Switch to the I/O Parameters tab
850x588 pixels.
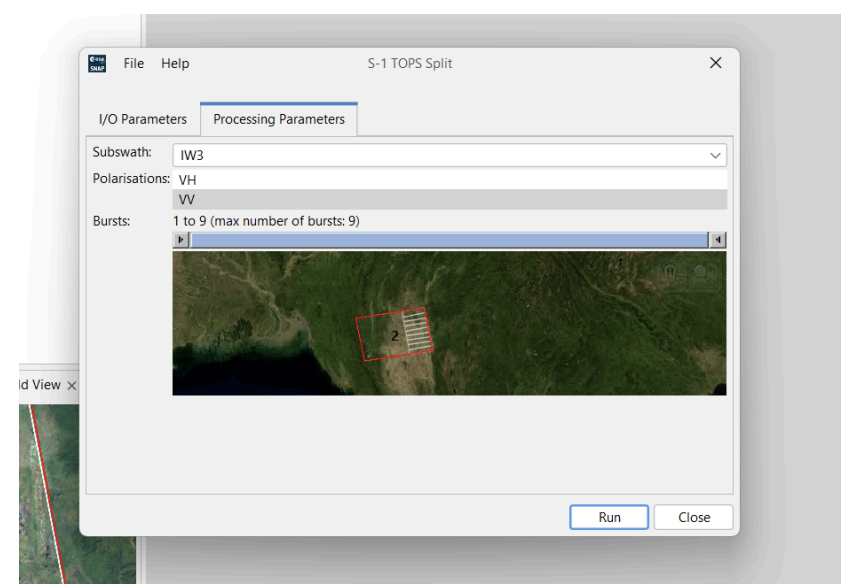pyautogui.click(x=142, y=118)
